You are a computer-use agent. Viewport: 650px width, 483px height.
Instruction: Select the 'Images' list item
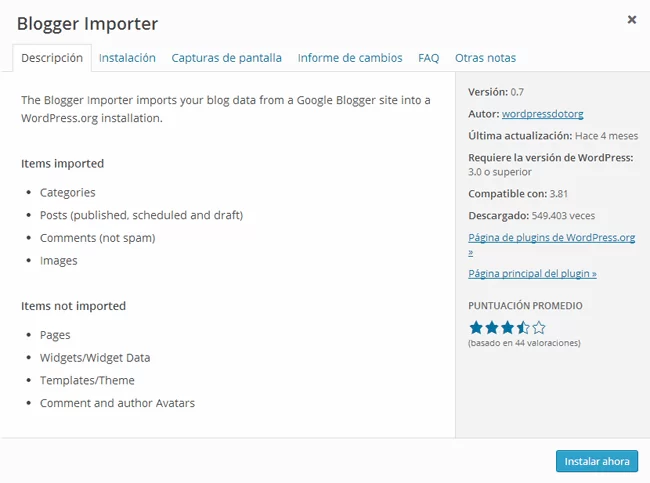point(58,261)
